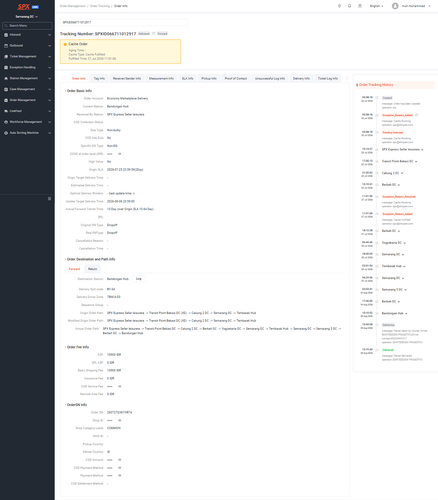Reveal the Payment Method value
The width and height of the screenshot is (438, 500).
click(x=120, y=476)
